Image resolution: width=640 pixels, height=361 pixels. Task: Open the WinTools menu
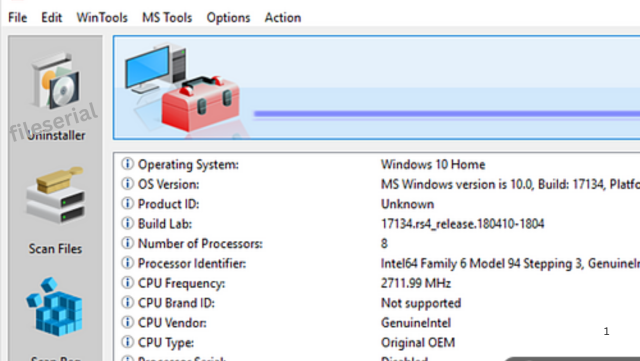[x=102, y=18]
